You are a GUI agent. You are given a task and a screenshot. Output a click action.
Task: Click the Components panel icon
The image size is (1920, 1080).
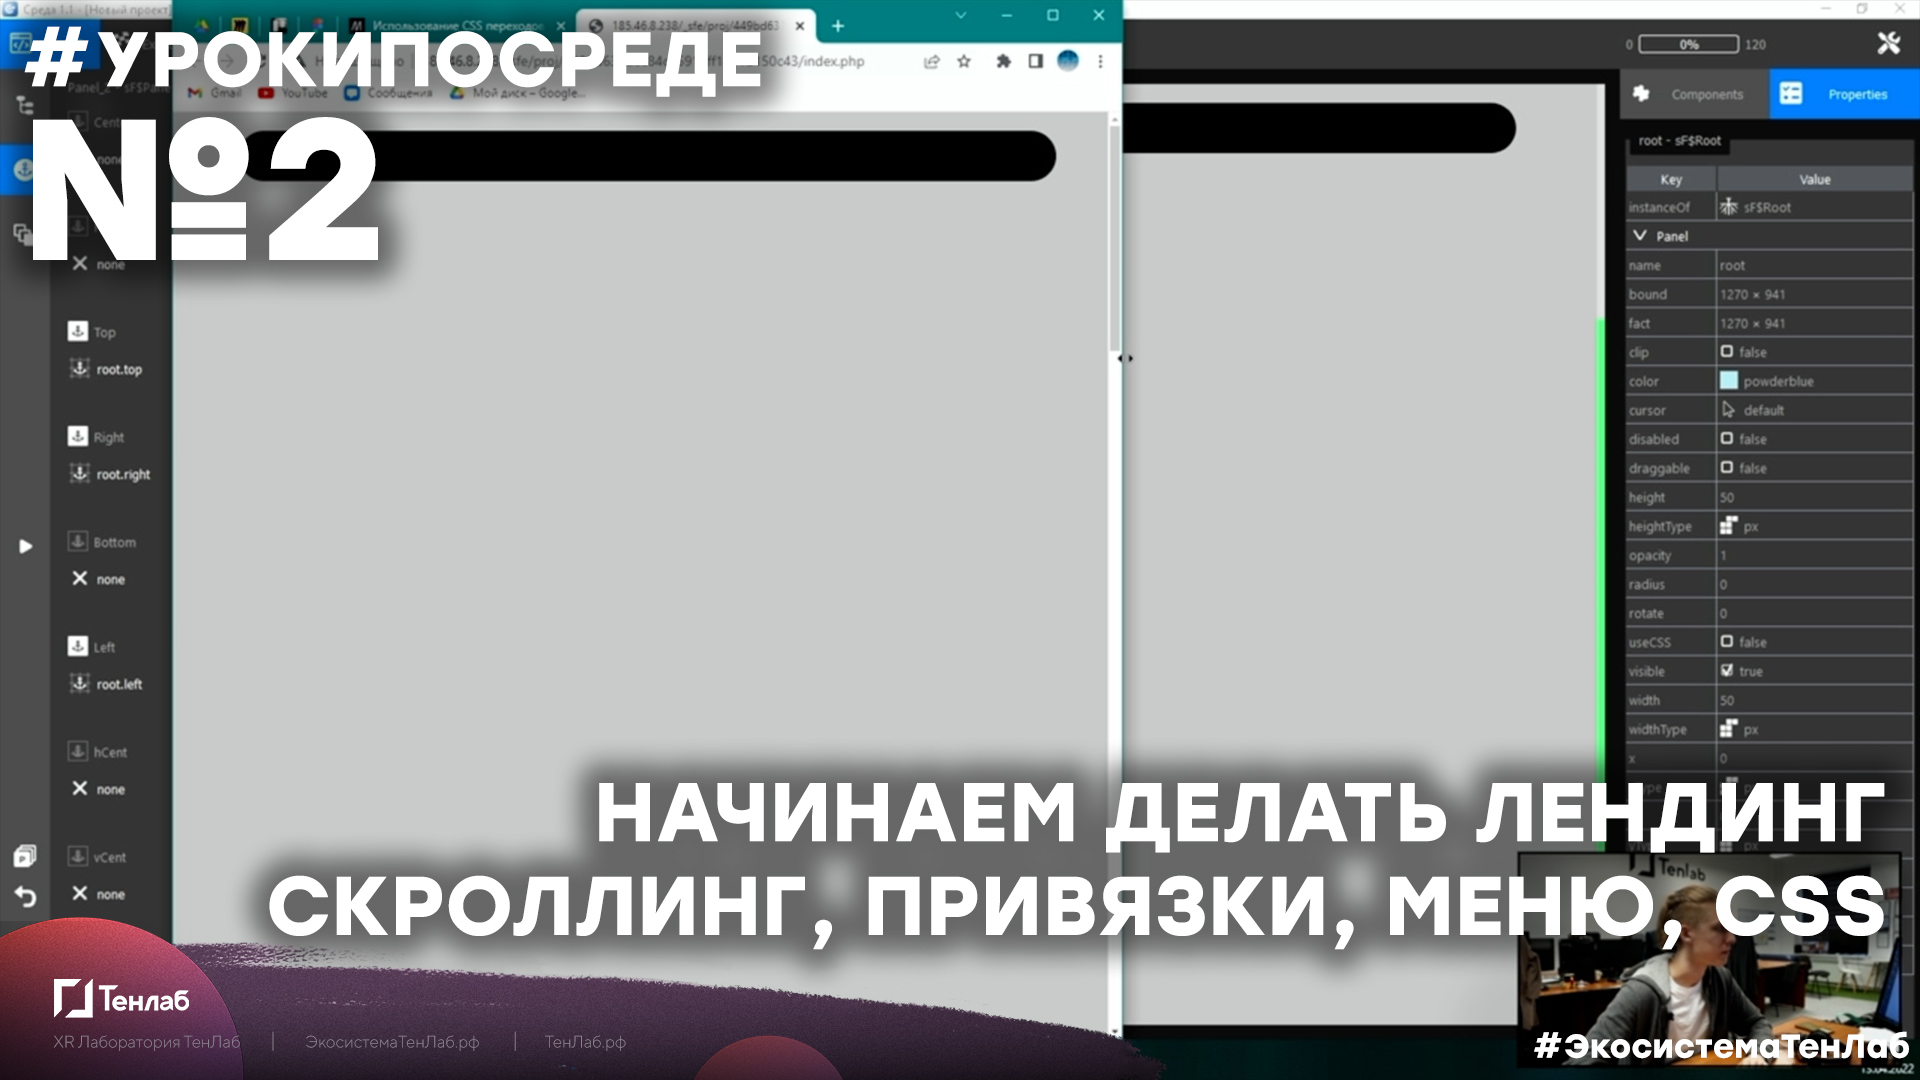[x=1646, y=92]
